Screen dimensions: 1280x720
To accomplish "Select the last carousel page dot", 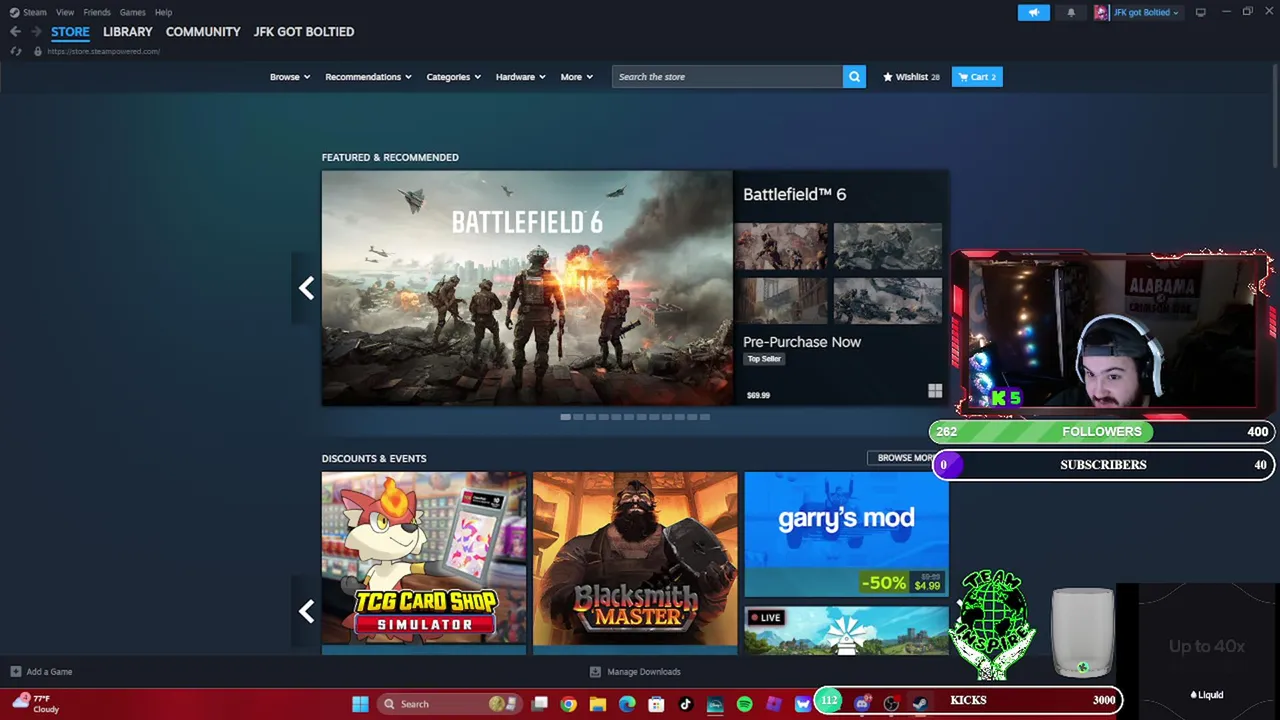I will pos(704,417).
